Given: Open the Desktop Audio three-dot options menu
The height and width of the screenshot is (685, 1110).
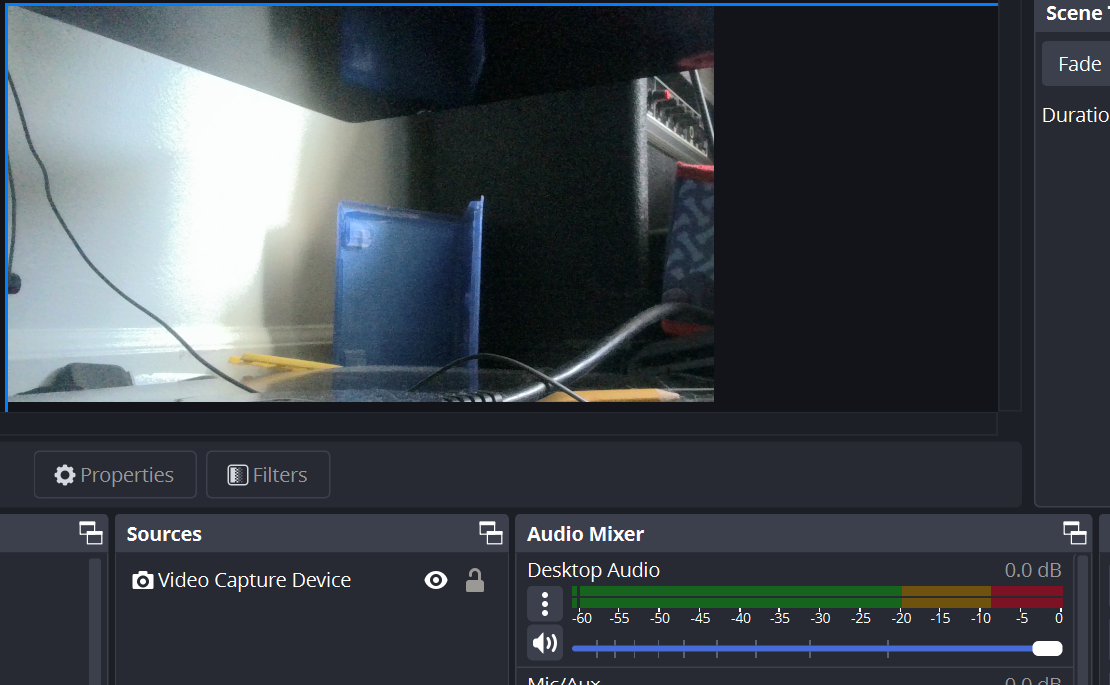Looking at the screenshot, I should click(x=545, y=604).
